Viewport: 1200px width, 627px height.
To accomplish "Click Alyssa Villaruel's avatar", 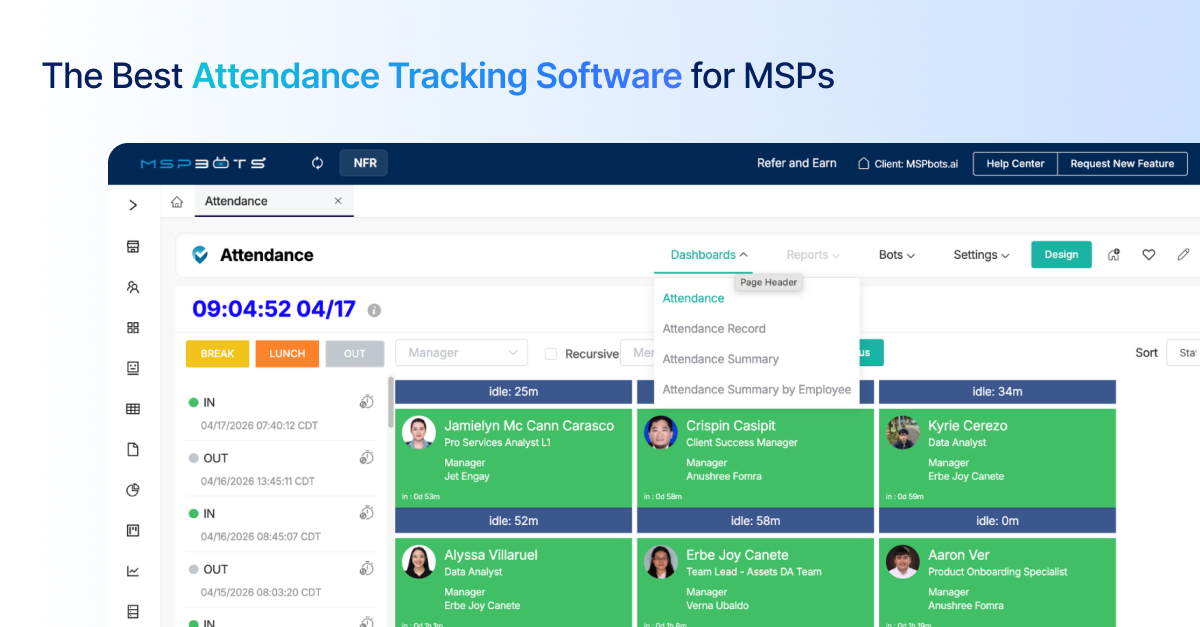I will click(x=419, y=562).
